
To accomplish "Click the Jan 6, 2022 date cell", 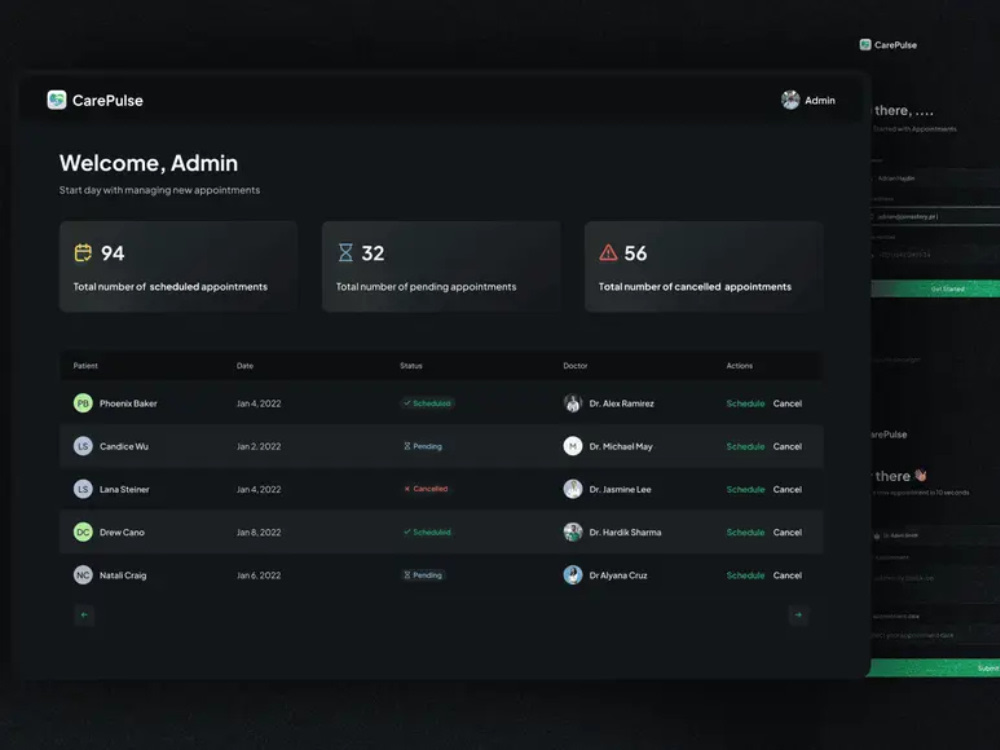I will pos(258,575).
